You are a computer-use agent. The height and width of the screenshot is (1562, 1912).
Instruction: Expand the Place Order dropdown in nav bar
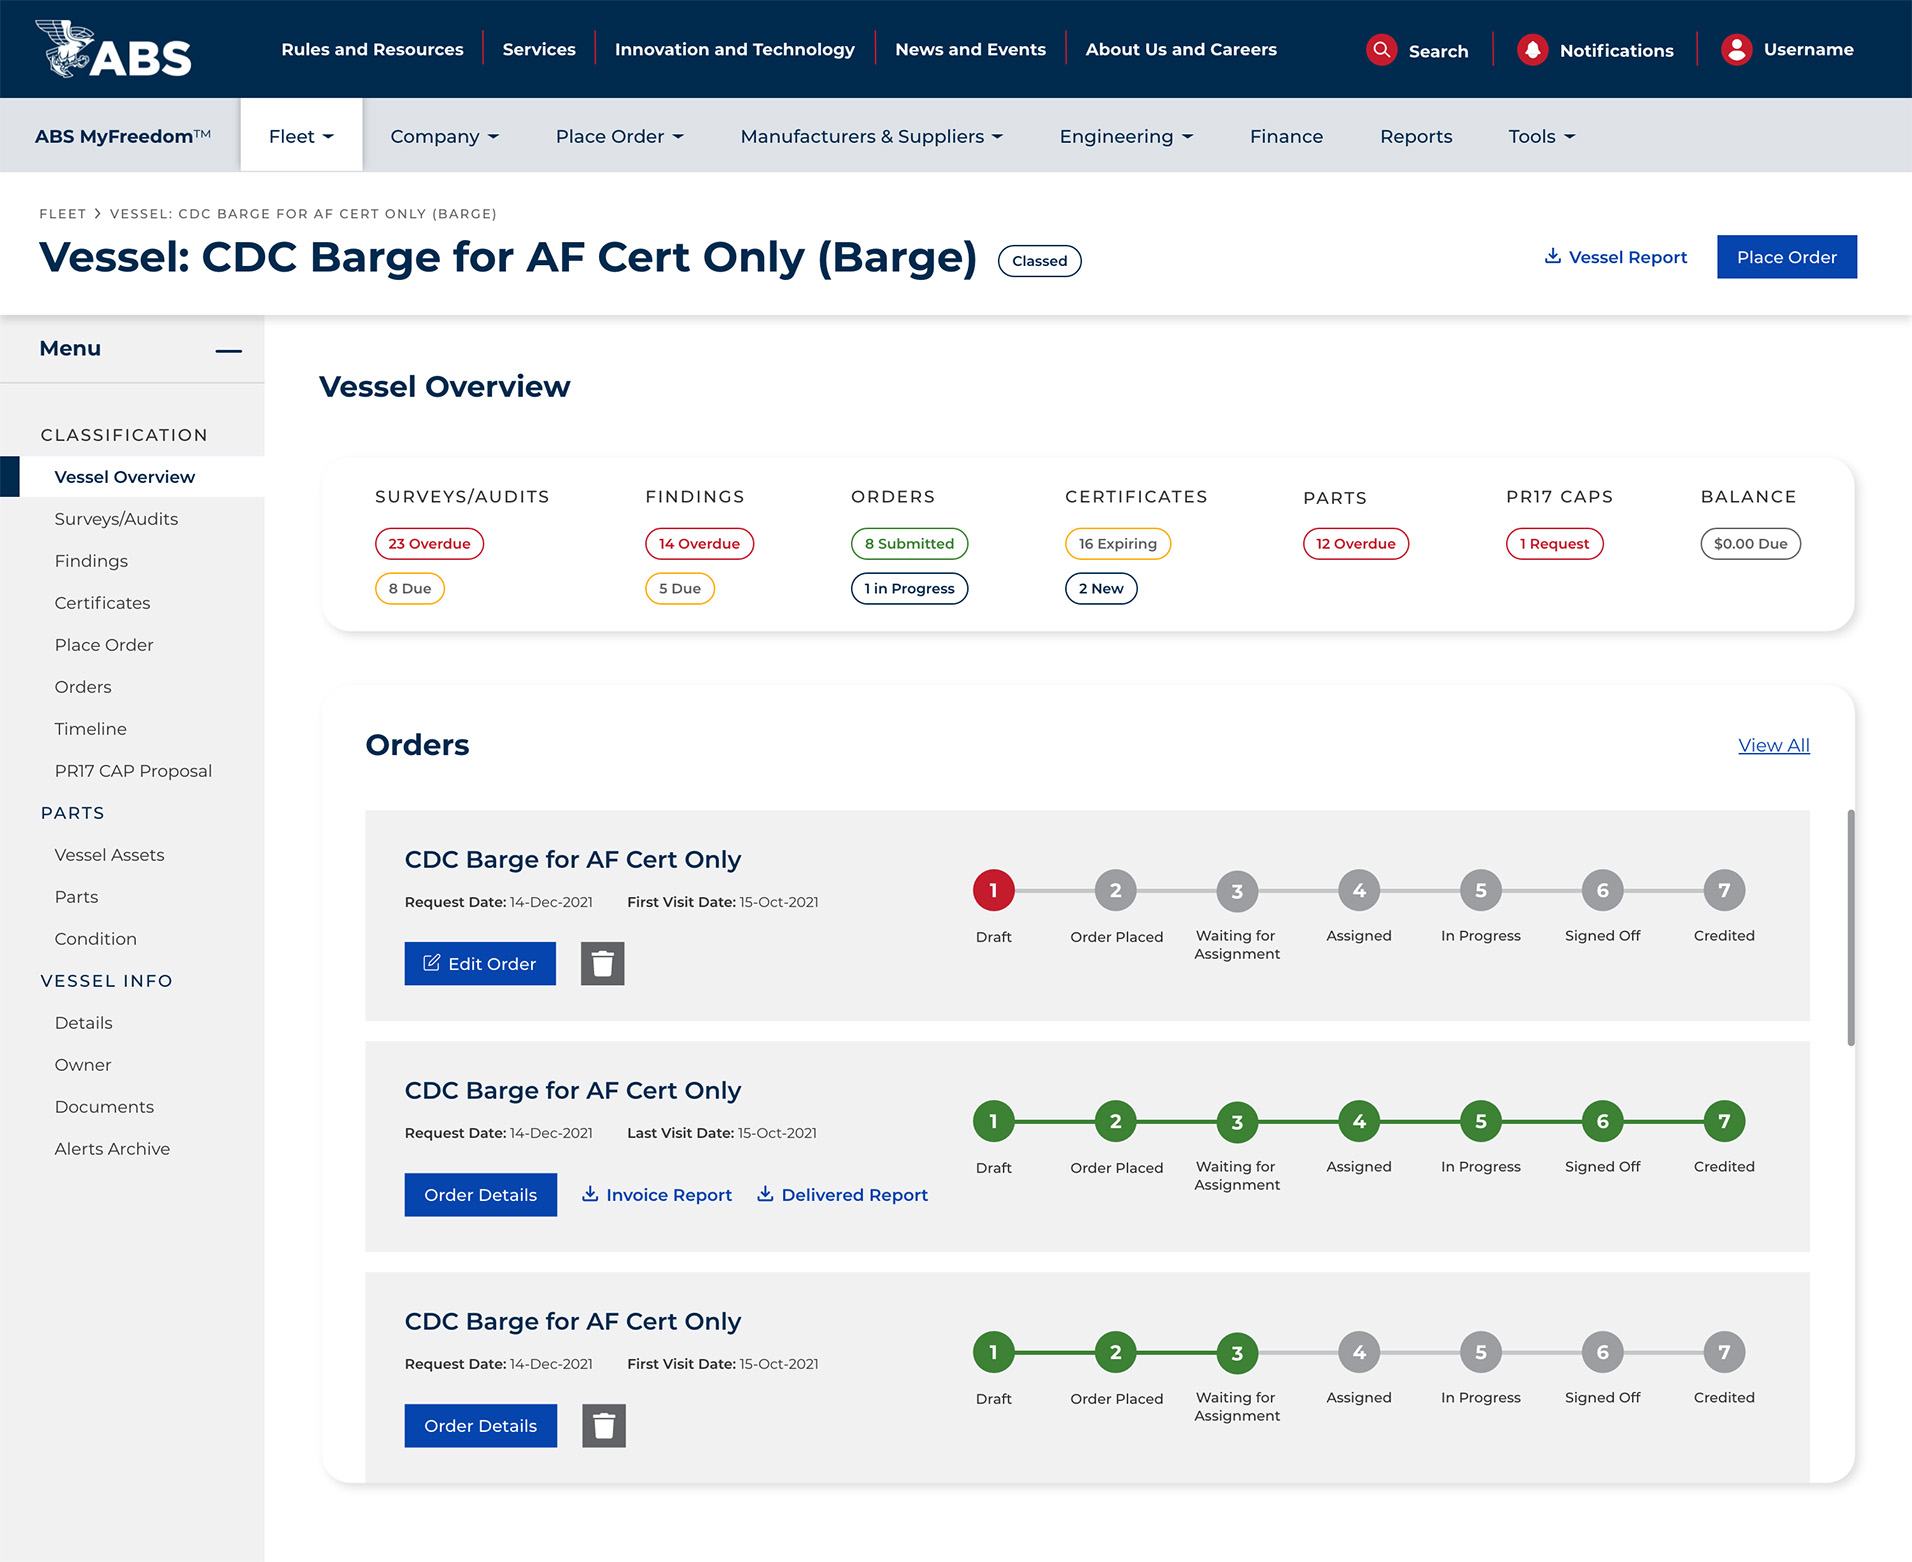pyautogui.click(x=619, y=136)
